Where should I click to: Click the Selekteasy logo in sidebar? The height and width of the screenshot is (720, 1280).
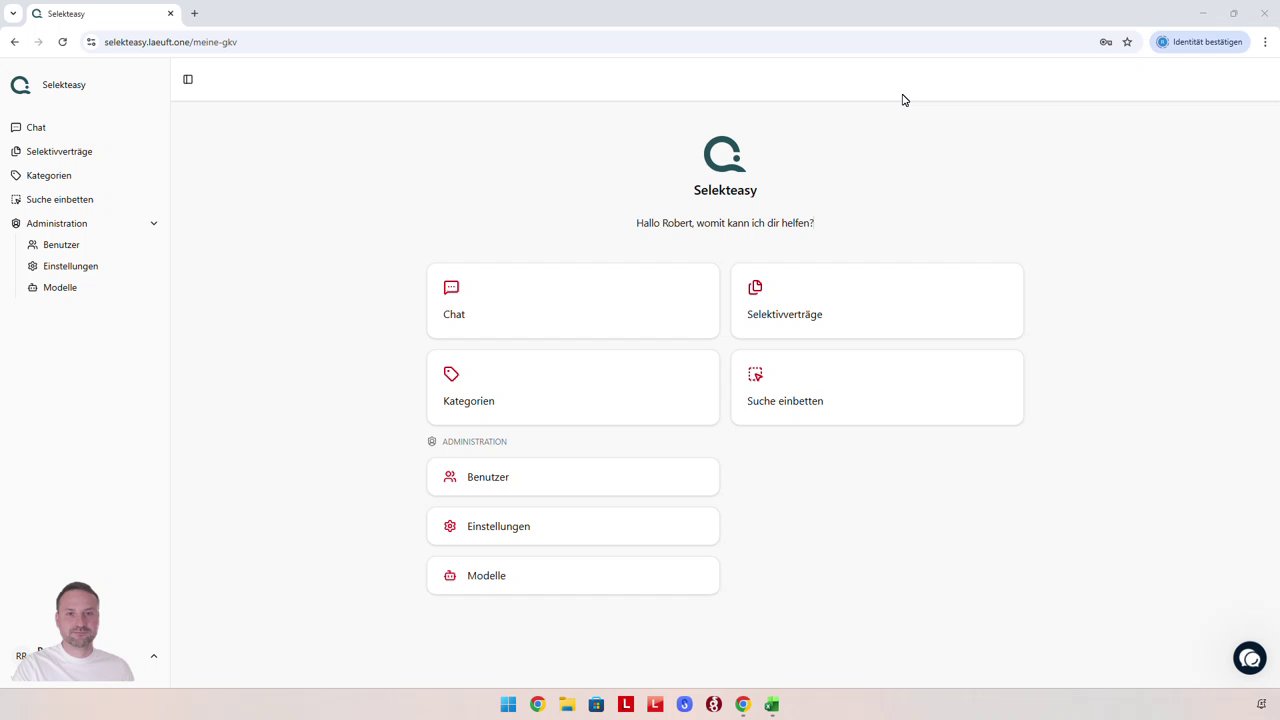[20, 85]
